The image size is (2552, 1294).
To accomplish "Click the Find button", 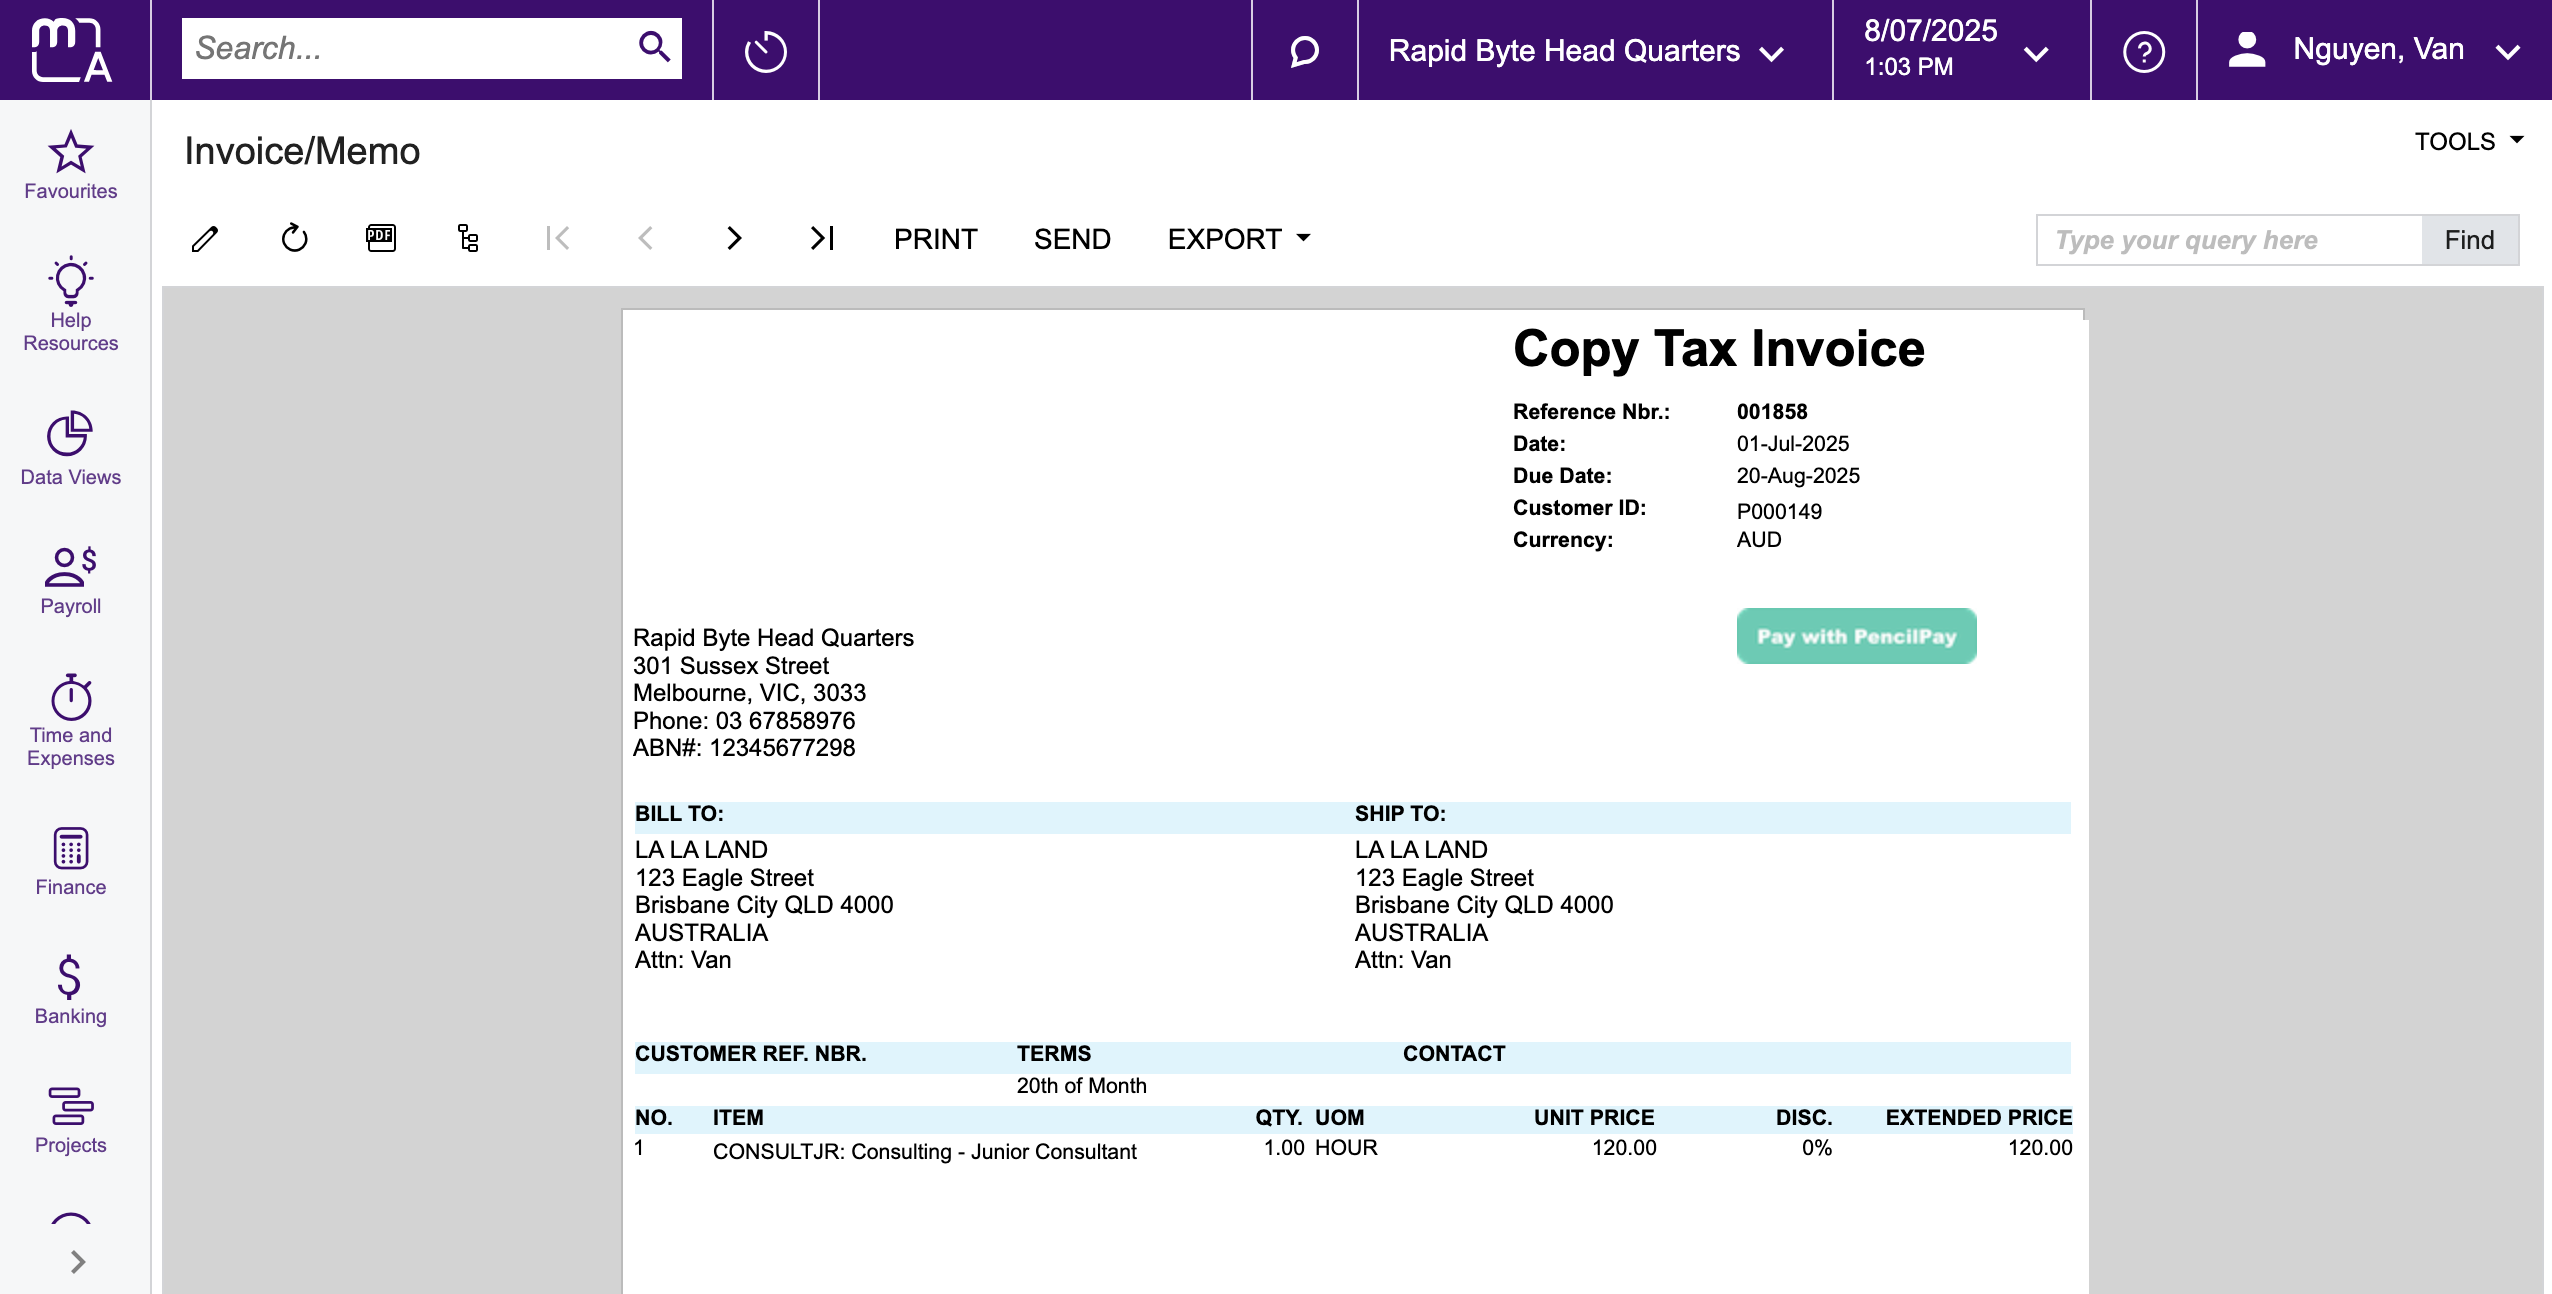I will [2469, 240].
